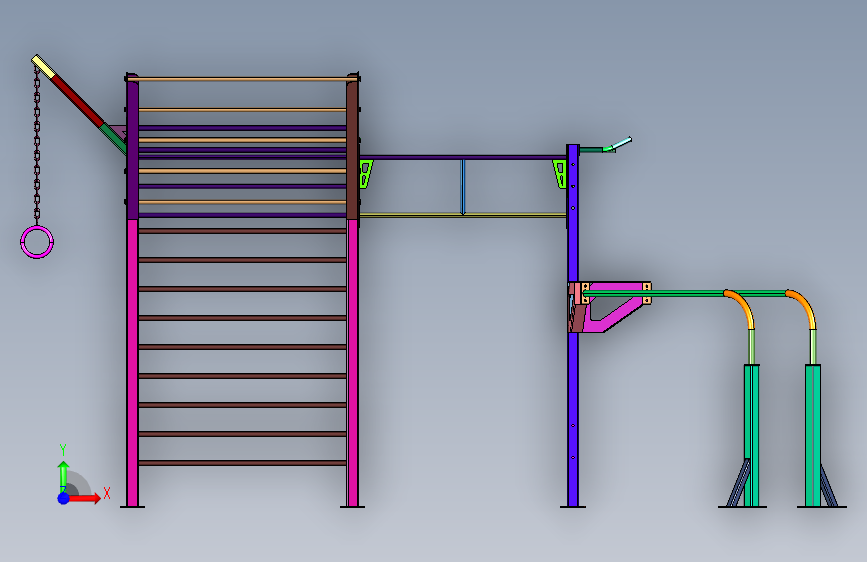The image size is (867, 562).
Task: Select the right orange curved elbow
Action: pos(804,307)
